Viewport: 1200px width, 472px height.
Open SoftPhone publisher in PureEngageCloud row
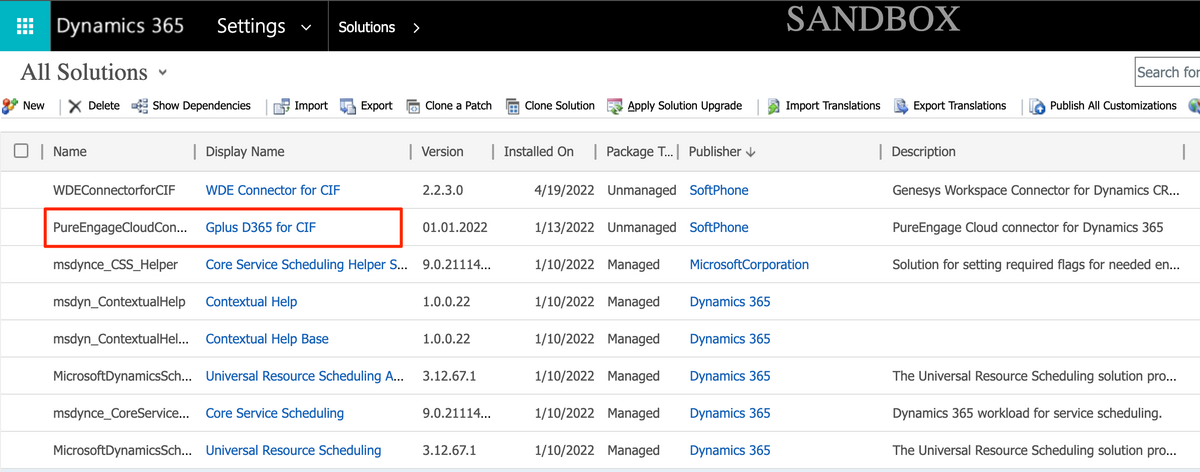(719, 227)
